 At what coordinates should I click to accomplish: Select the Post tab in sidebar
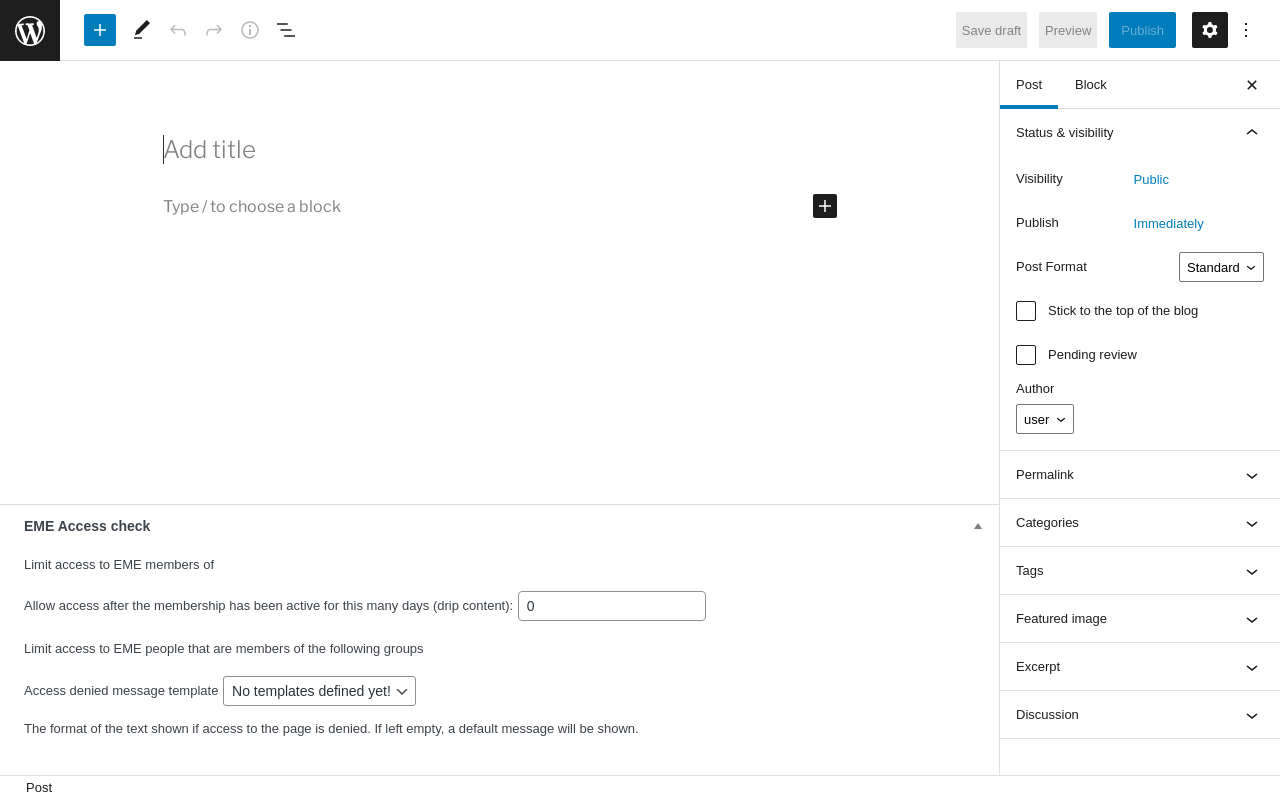(x=1029, y=85)
